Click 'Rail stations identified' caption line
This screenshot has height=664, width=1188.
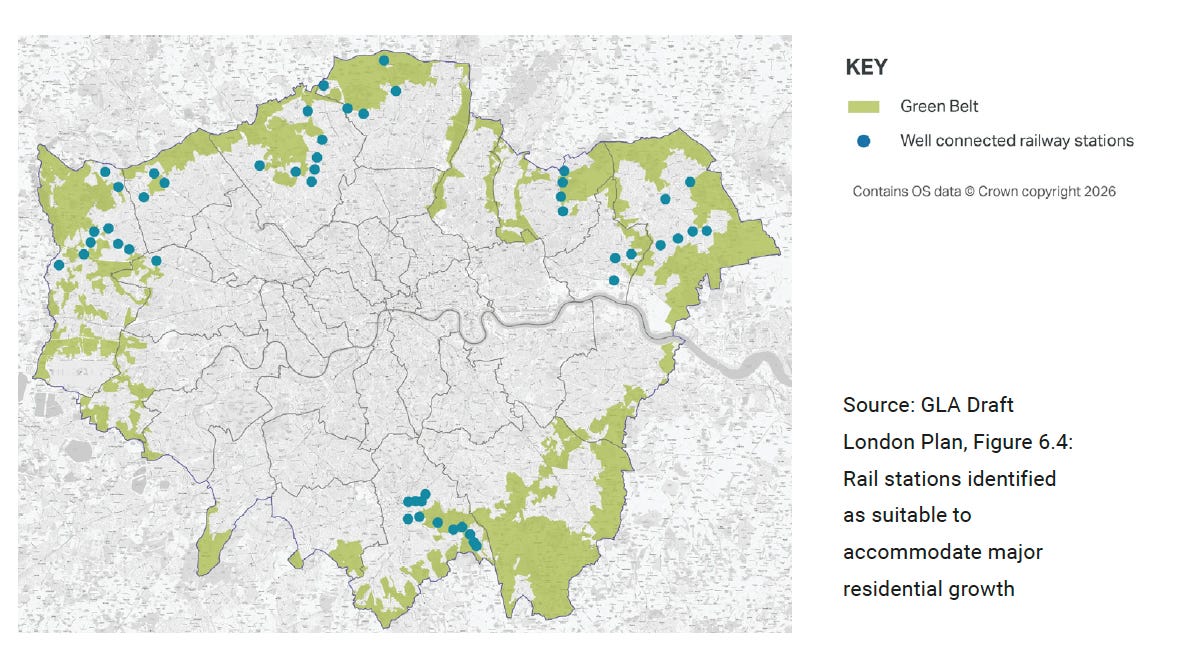point(949,478)
